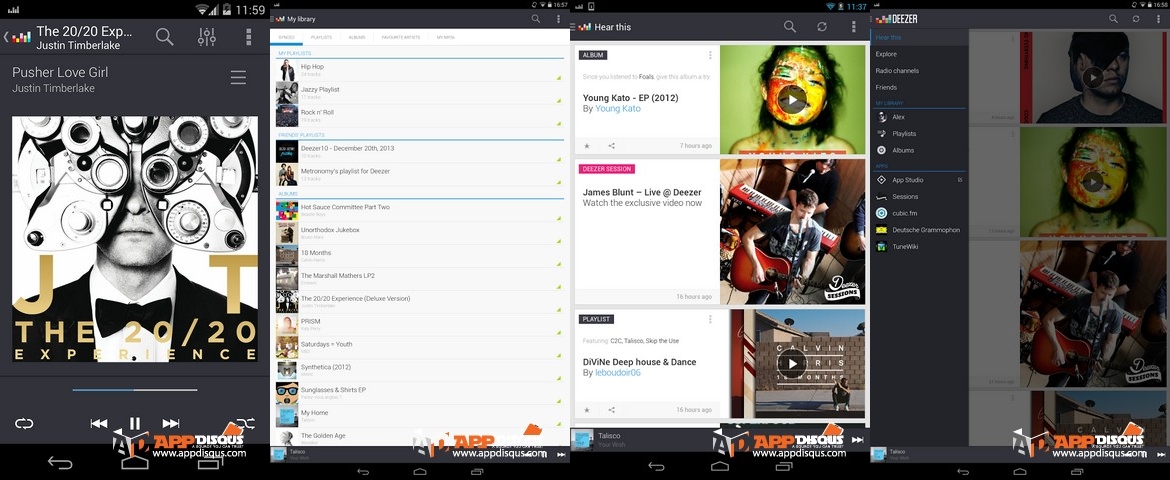The width and height of the screenshot is (1170, 480).
Task: Play the DiViNe Deep house playlist artwork
Action: [x=792, y=364]
